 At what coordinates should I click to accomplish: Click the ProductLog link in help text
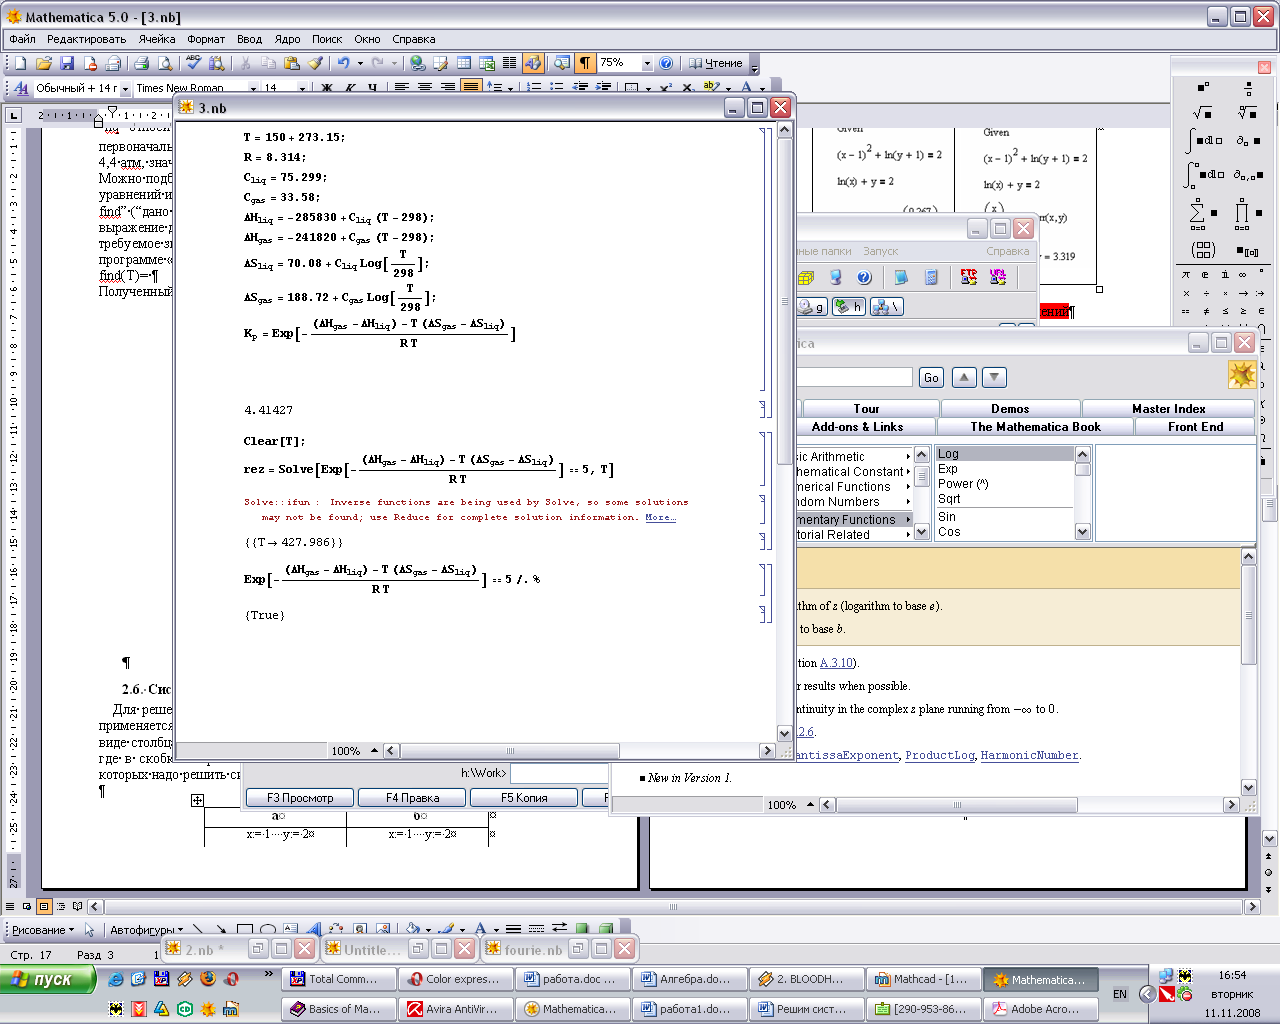(x=939, y=755)
